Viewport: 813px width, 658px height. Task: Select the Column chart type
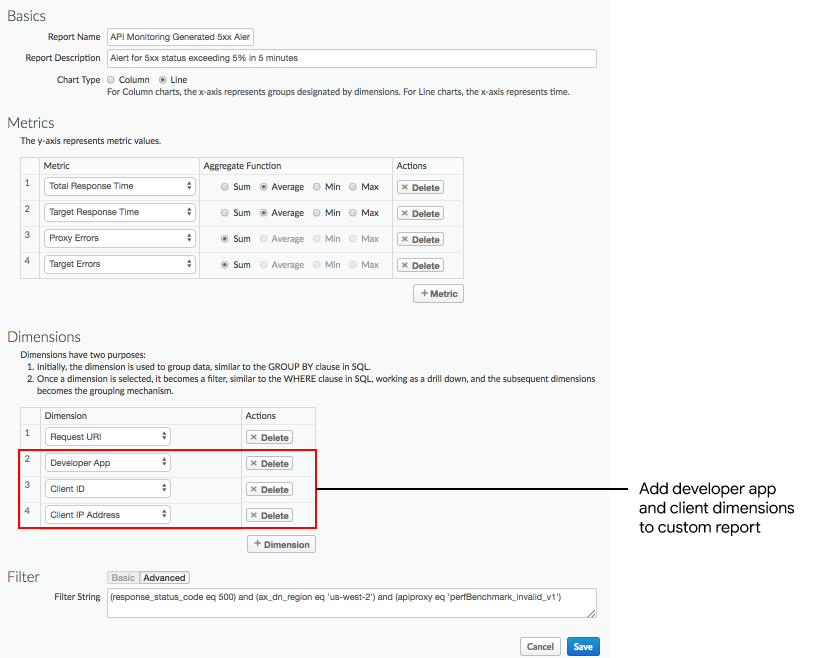click(112, 80)
